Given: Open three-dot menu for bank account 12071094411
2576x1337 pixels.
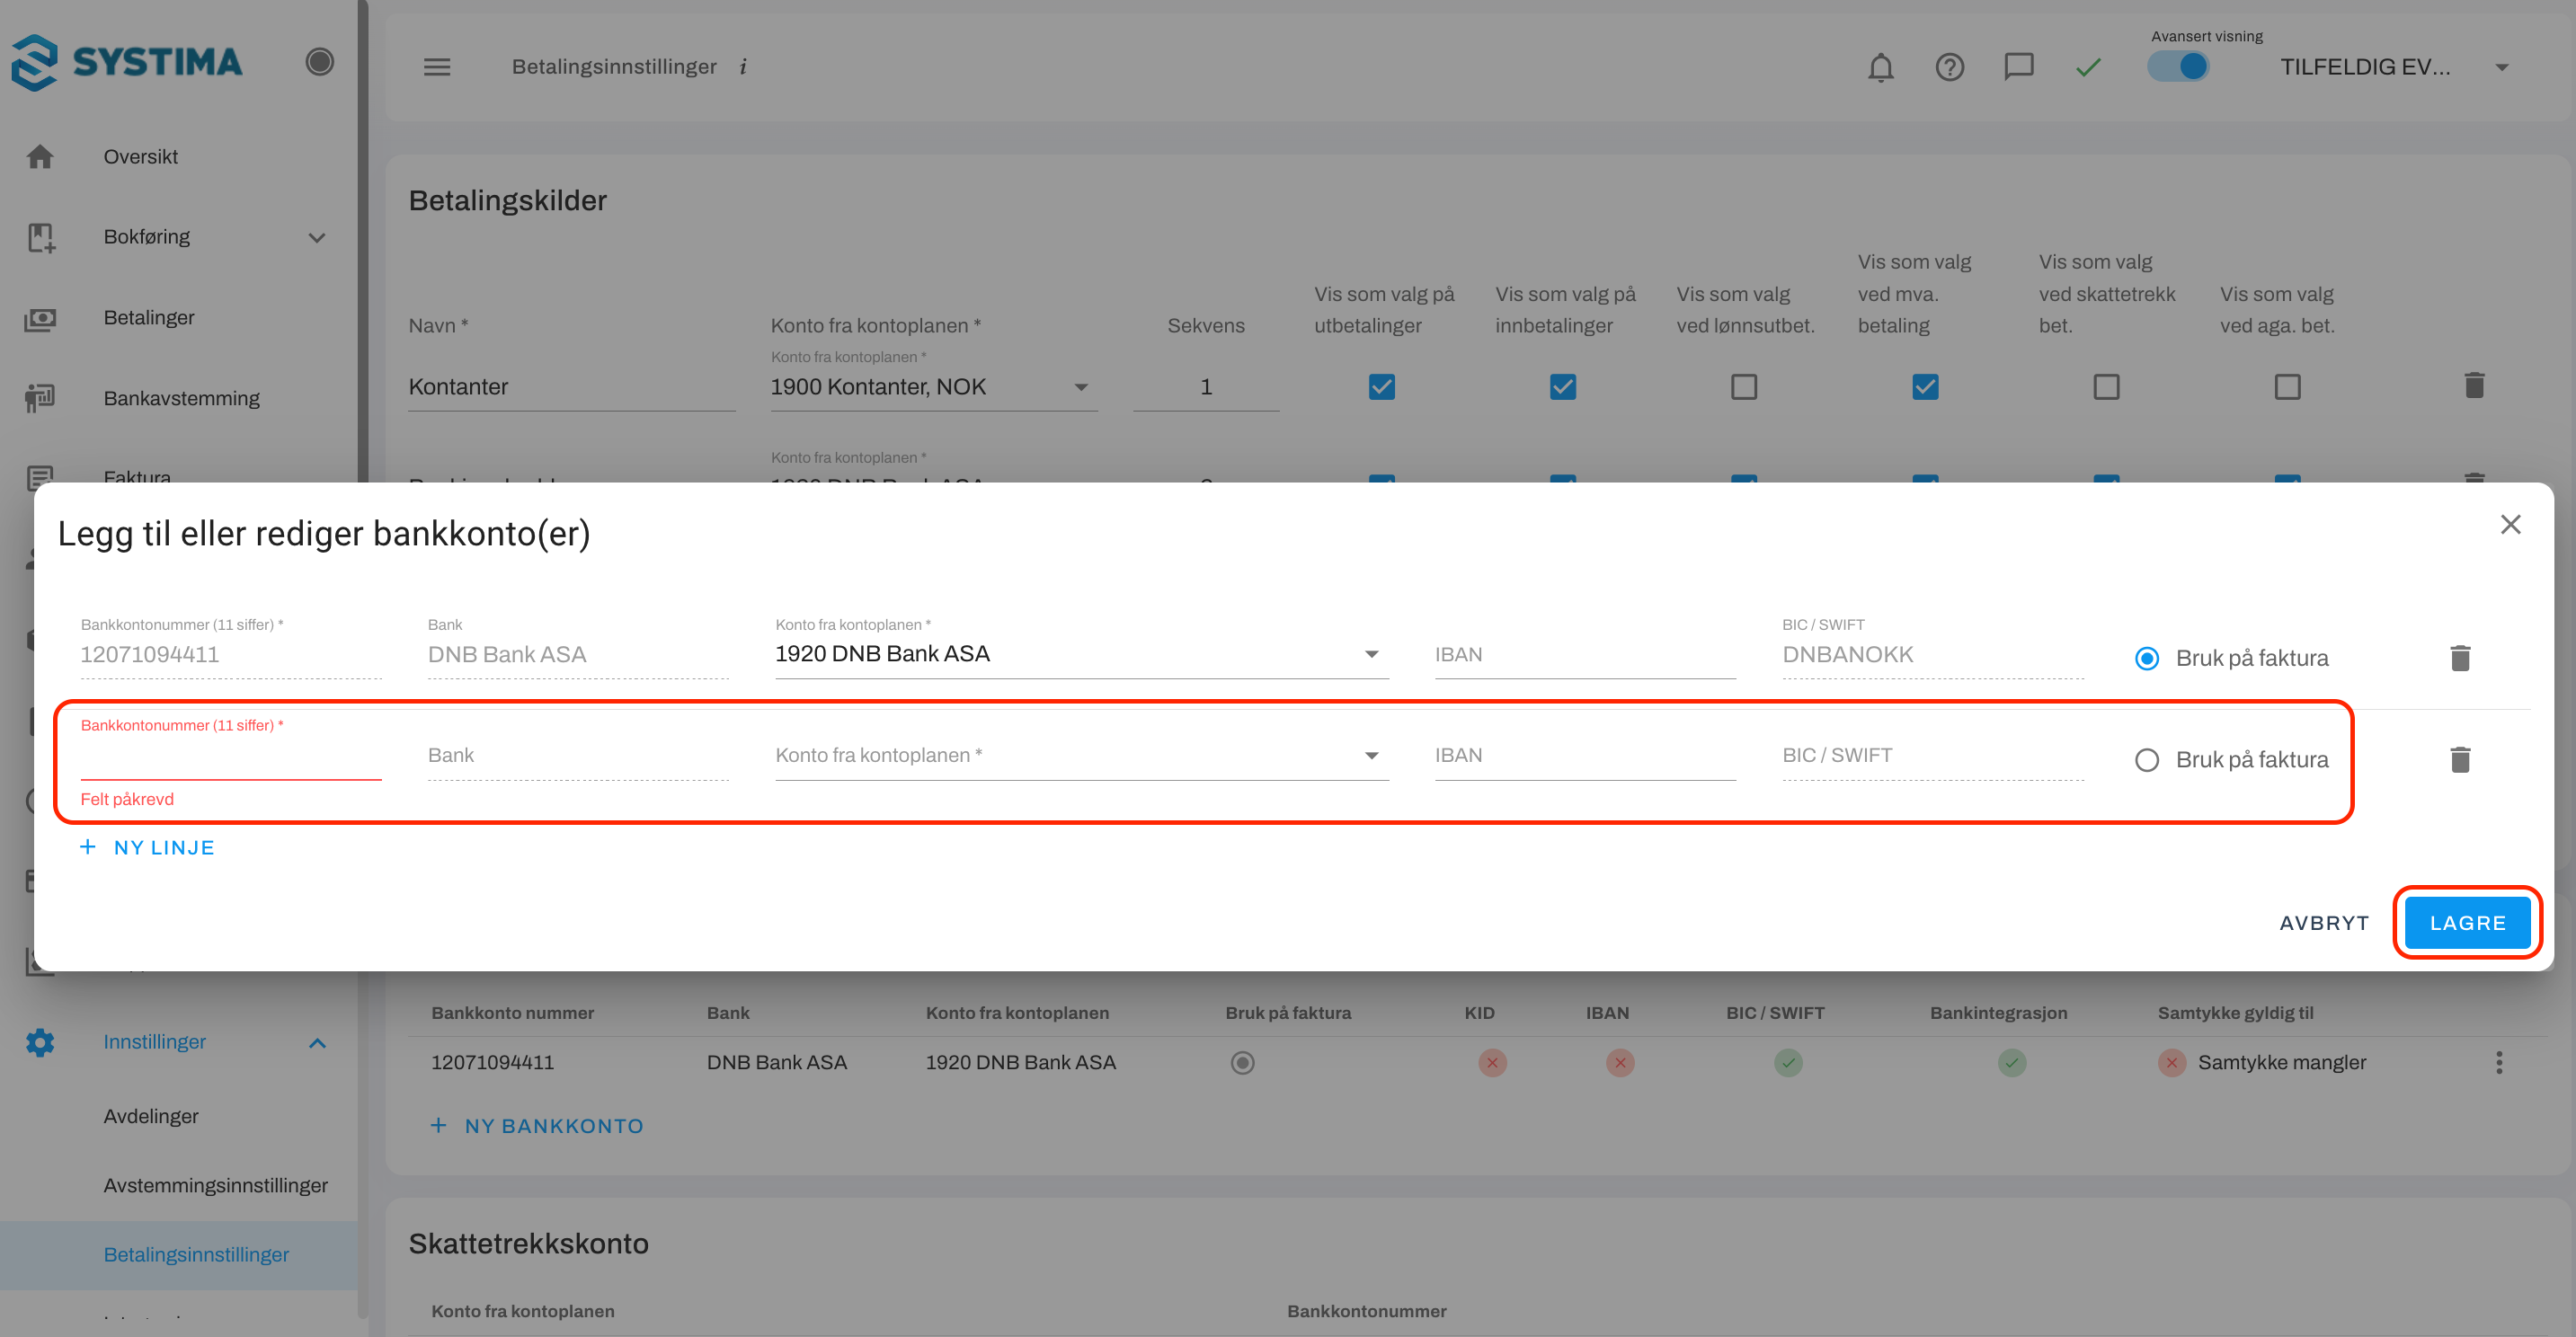Looking at the screenshot, I should click(x=2499, y=1062).
